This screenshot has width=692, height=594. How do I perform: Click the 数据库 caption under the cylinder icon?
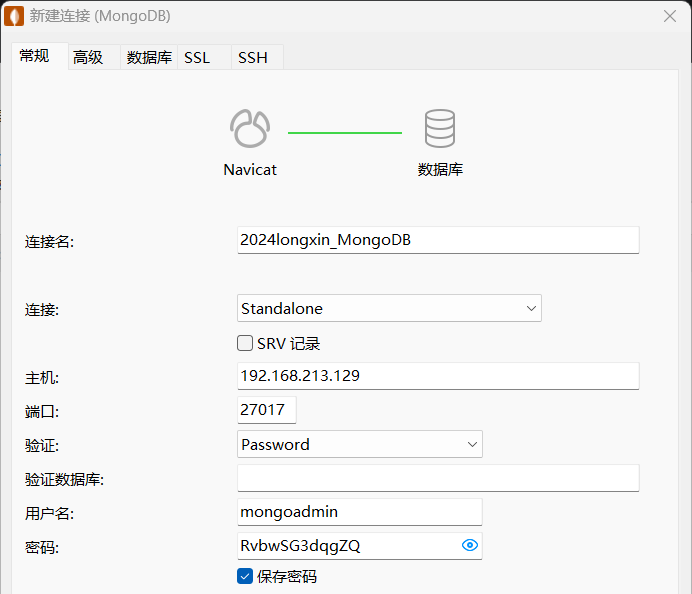[440, 170]
